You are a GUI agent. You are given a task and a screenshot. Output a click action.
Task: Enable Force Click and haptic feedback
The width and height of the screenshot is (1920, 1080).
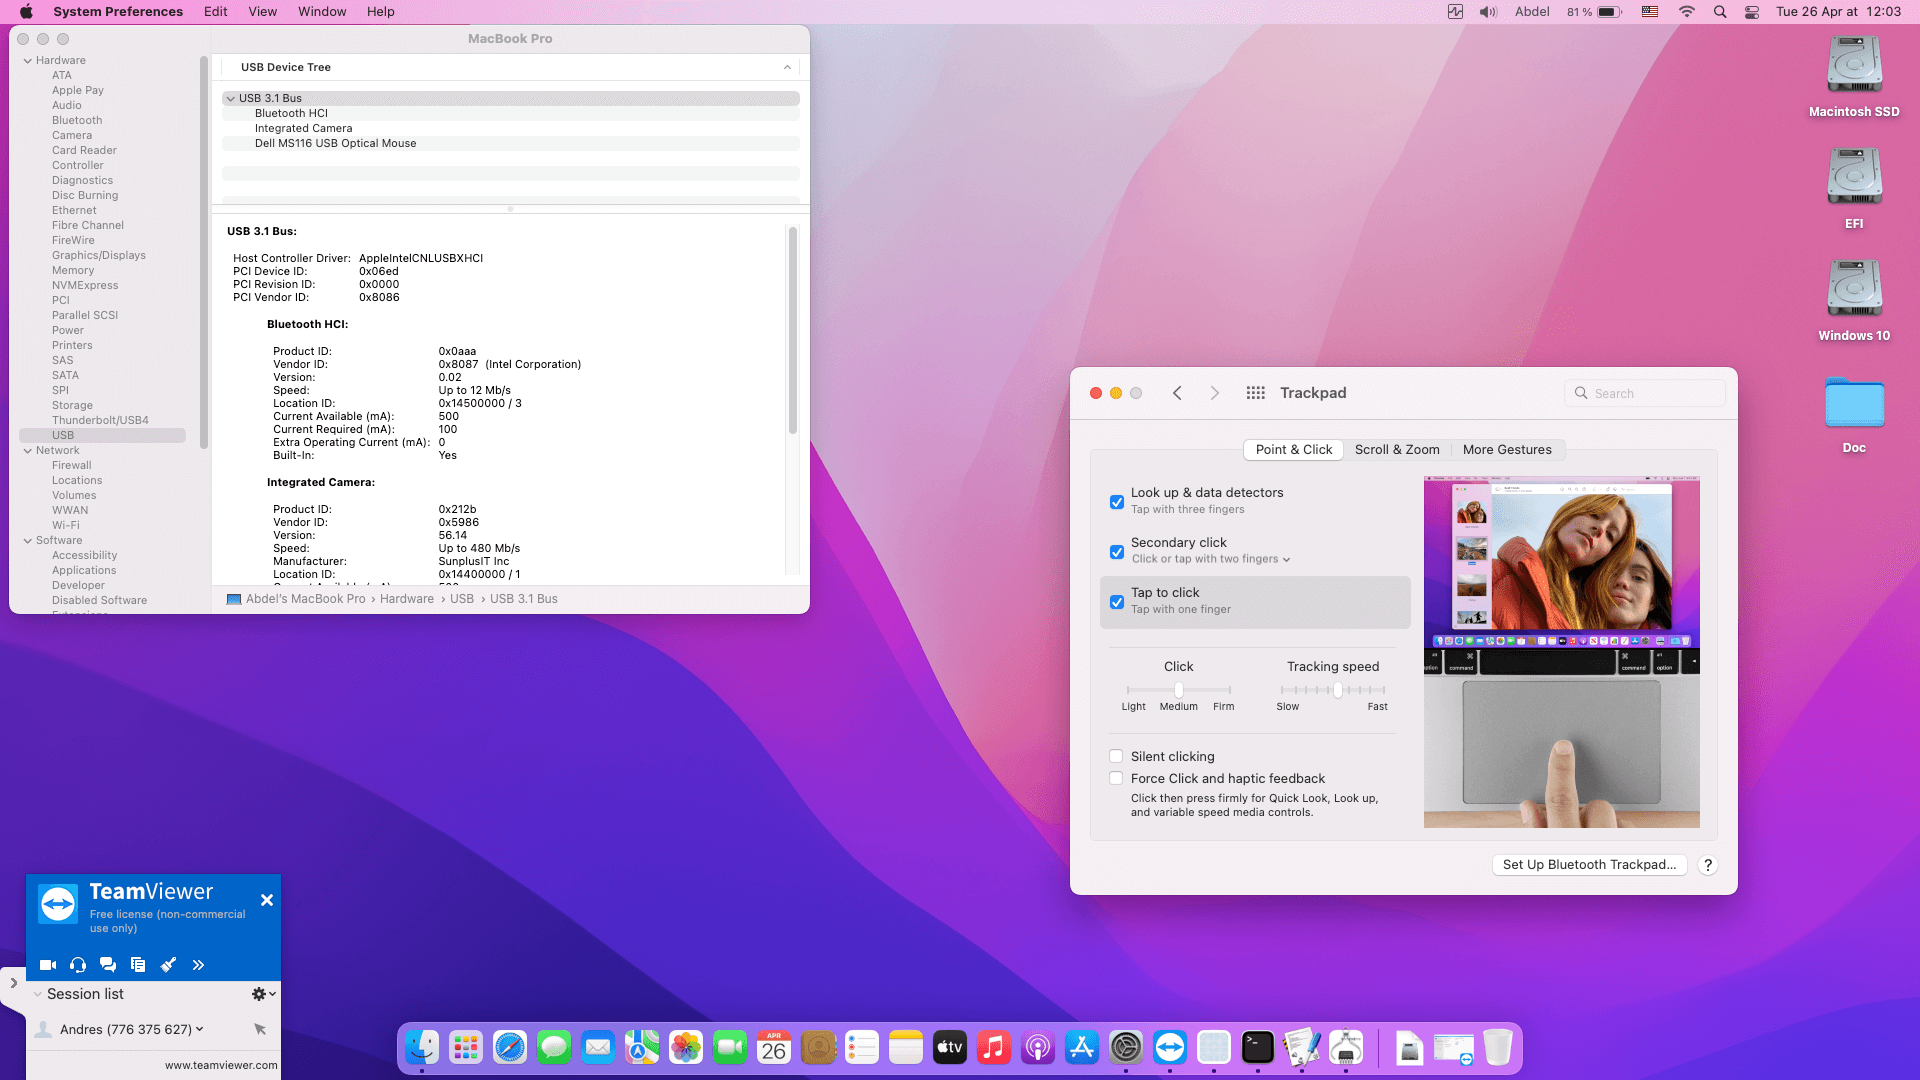(x=1116, y=779)
